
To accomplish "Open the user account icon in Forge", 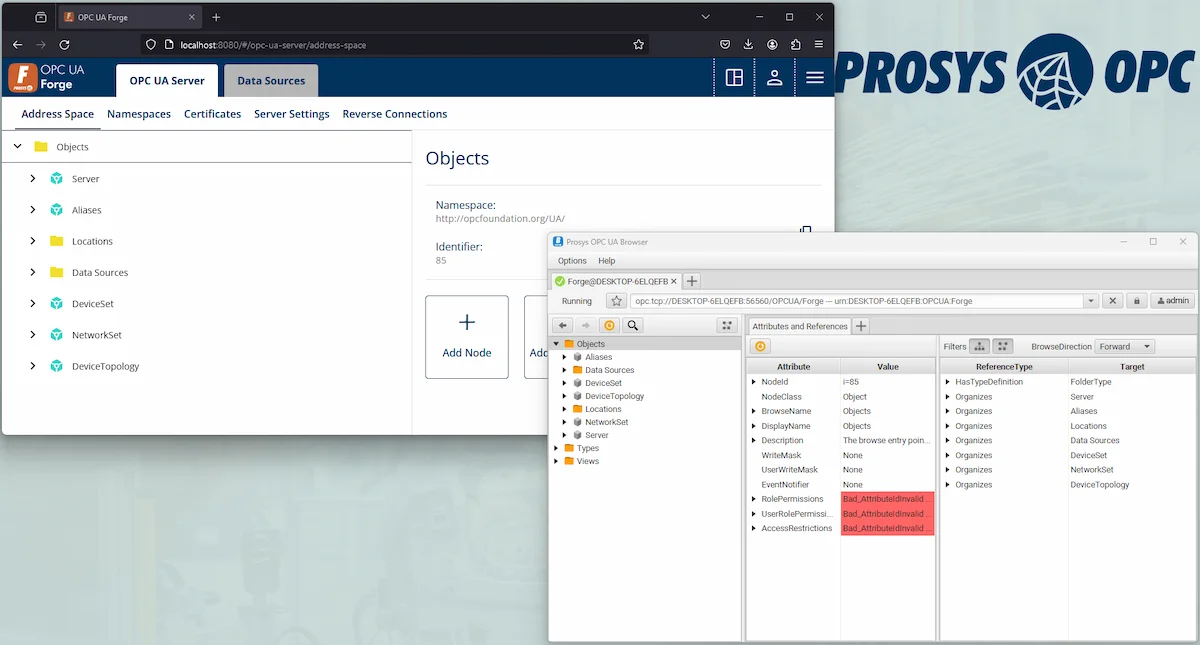I will (774, 78).
